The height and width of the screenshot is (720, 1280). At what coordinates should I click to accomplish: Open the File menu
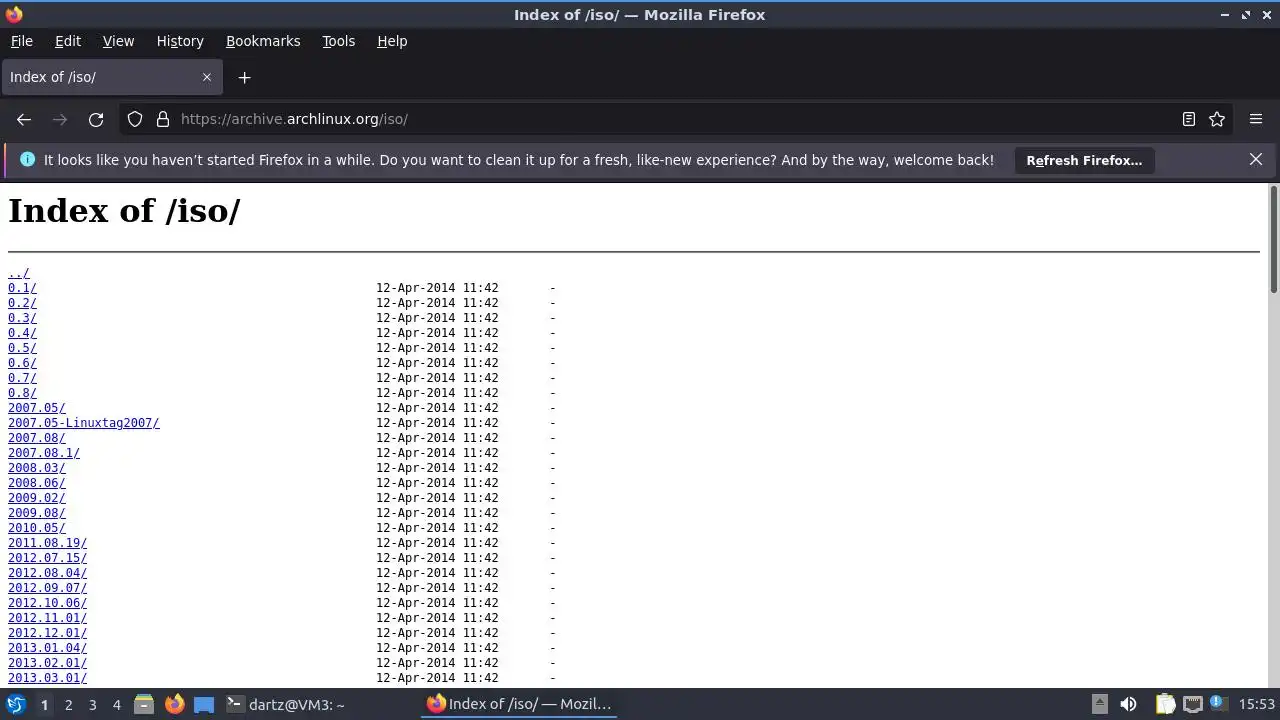(21, 41)
